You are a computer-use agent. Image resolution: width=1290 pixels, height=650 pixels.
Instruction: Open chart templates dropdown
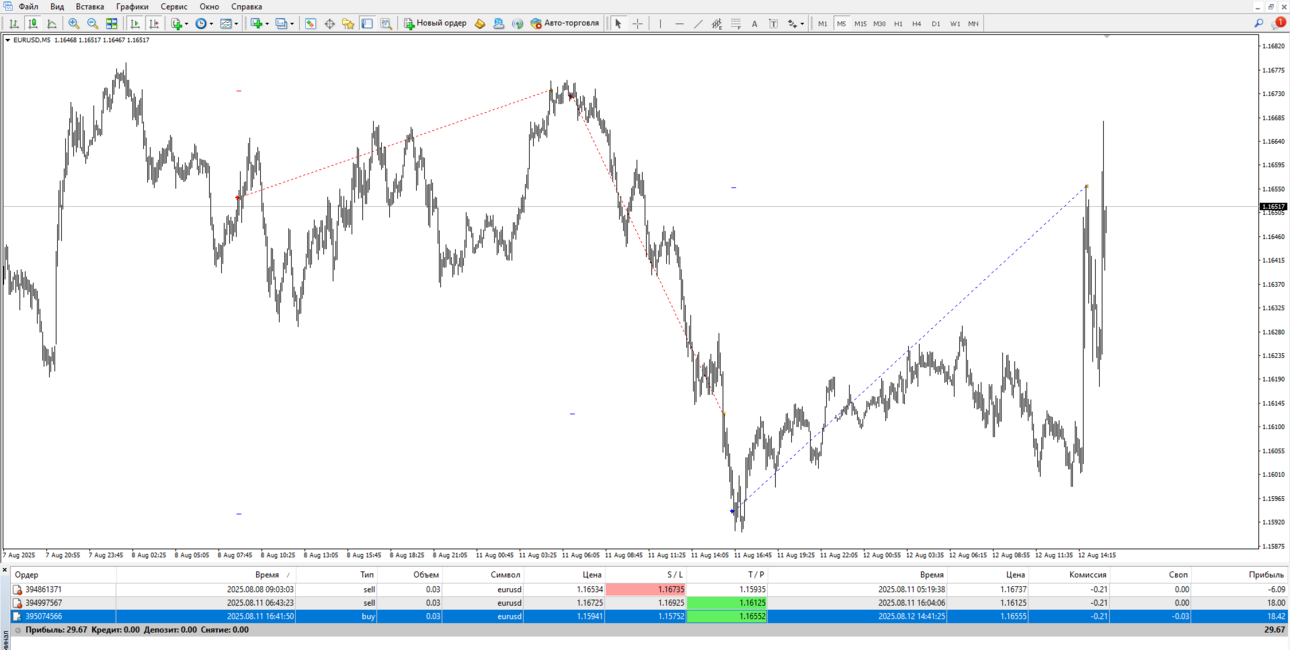coord(230,23)
